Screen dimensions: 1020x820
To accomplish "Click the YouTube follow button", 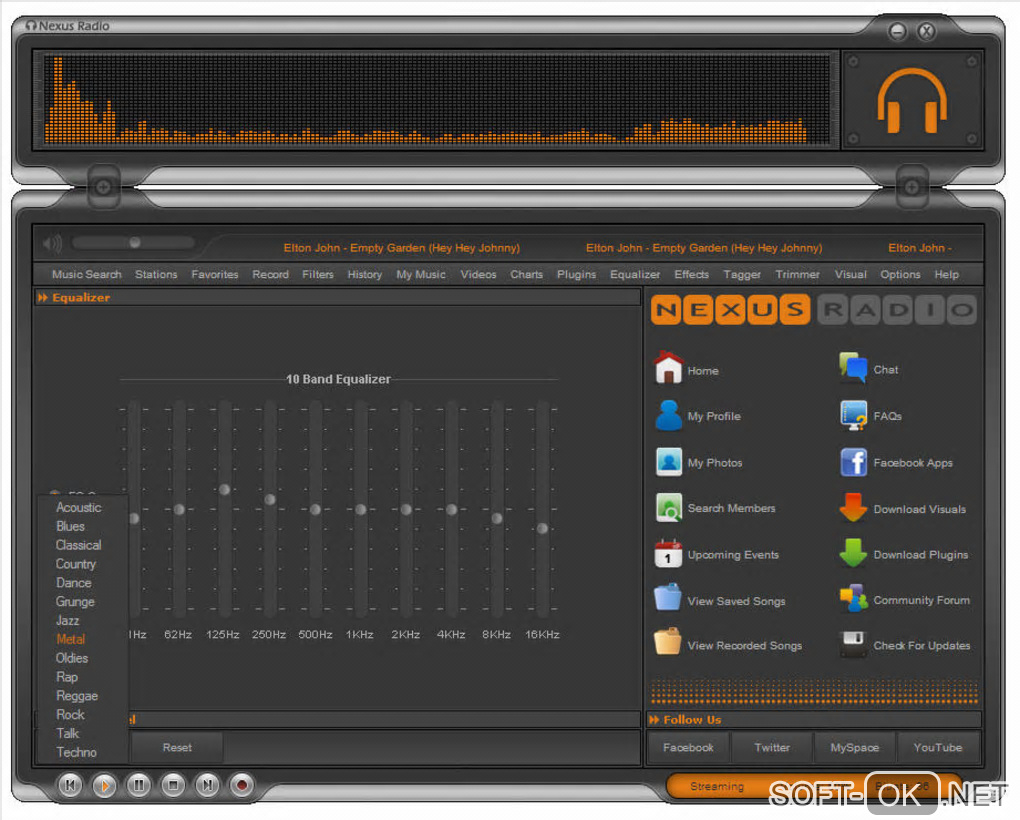I will tap(938, 748).
